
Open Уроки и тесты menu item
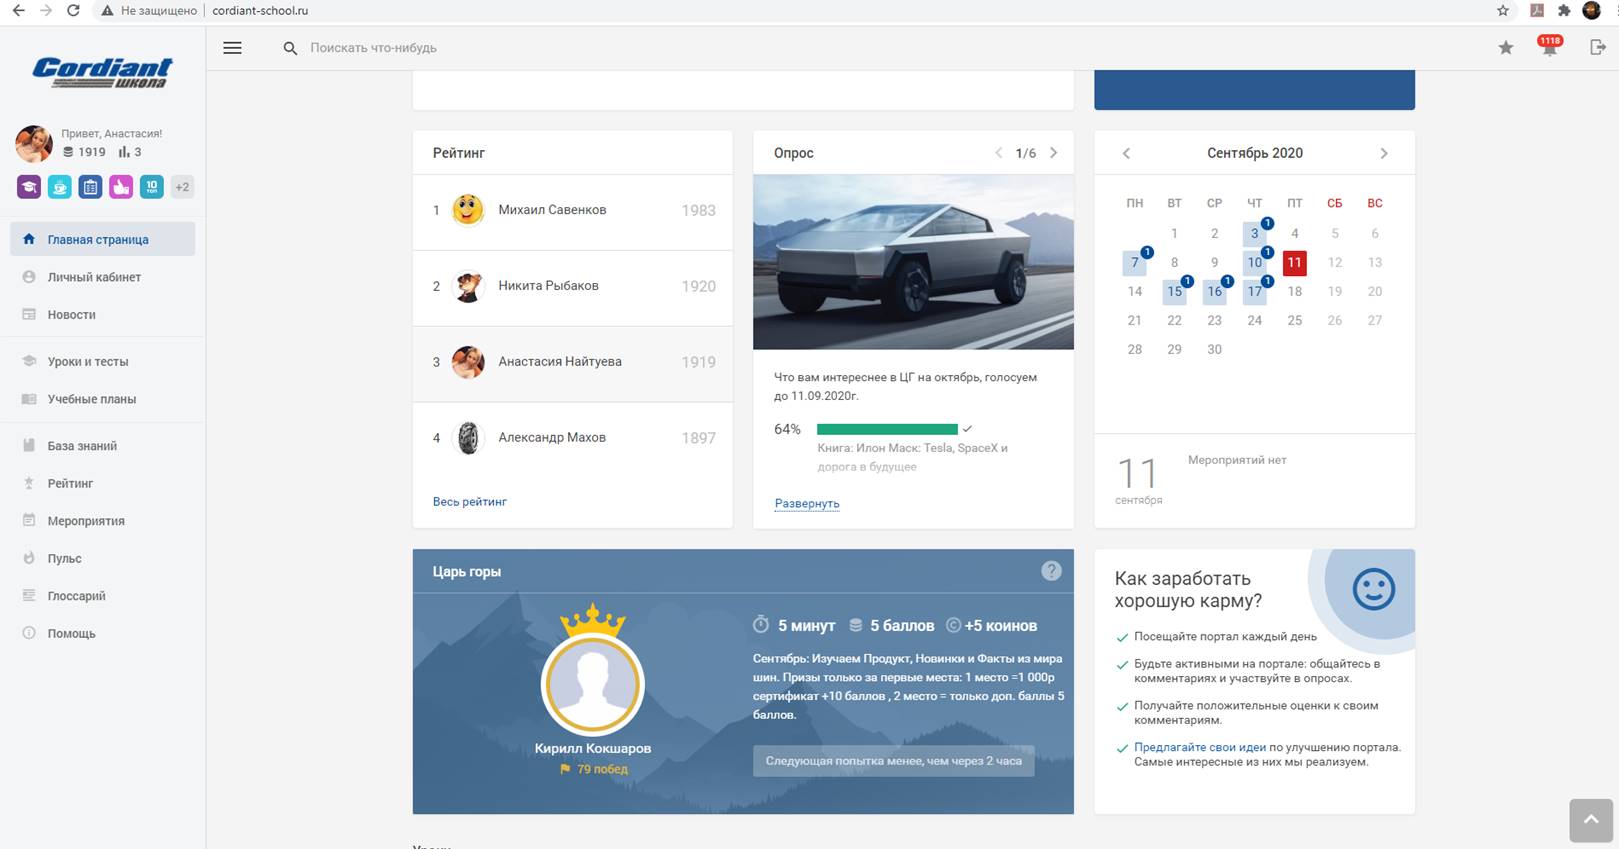(x=88, y=362)
